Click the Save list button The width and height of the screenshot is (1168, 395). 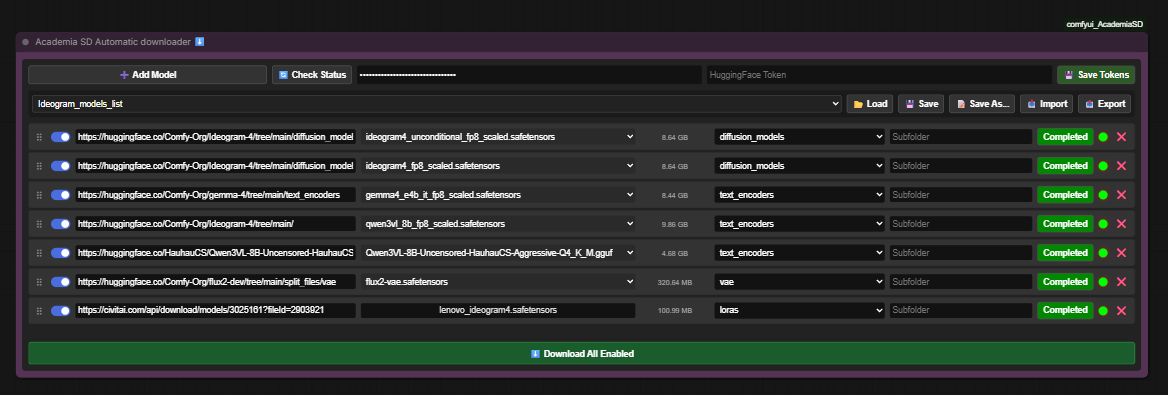click(x=921, y=104)
